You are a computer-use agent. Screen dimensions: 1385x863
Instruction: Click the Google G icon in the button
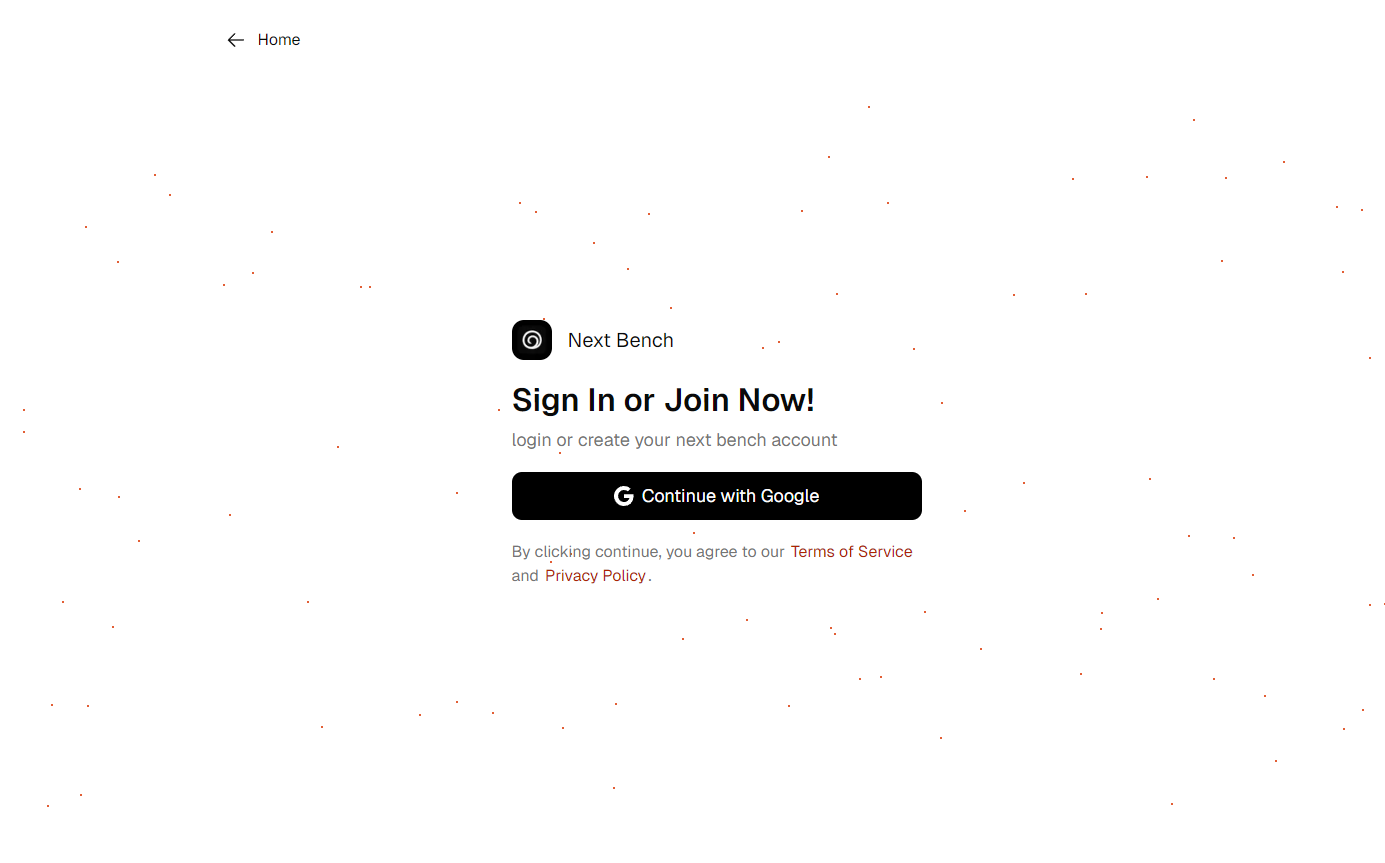[x=624, y=496]
